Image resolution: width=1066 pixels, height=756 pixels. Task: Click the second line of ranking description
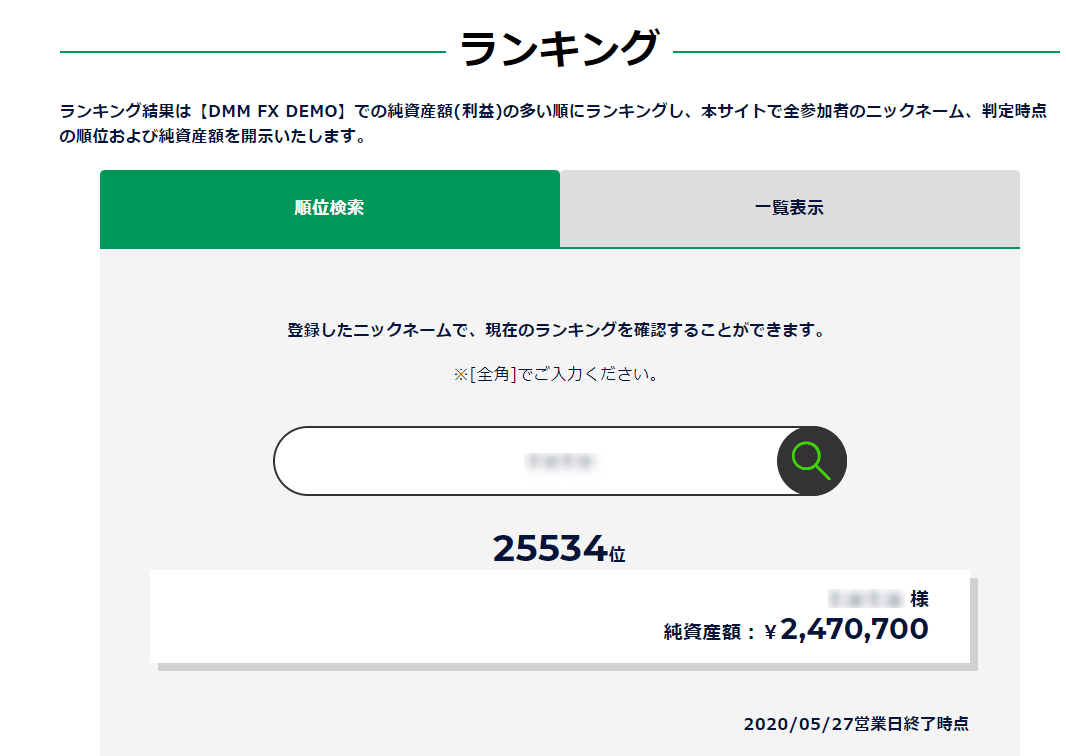(213, 136)
